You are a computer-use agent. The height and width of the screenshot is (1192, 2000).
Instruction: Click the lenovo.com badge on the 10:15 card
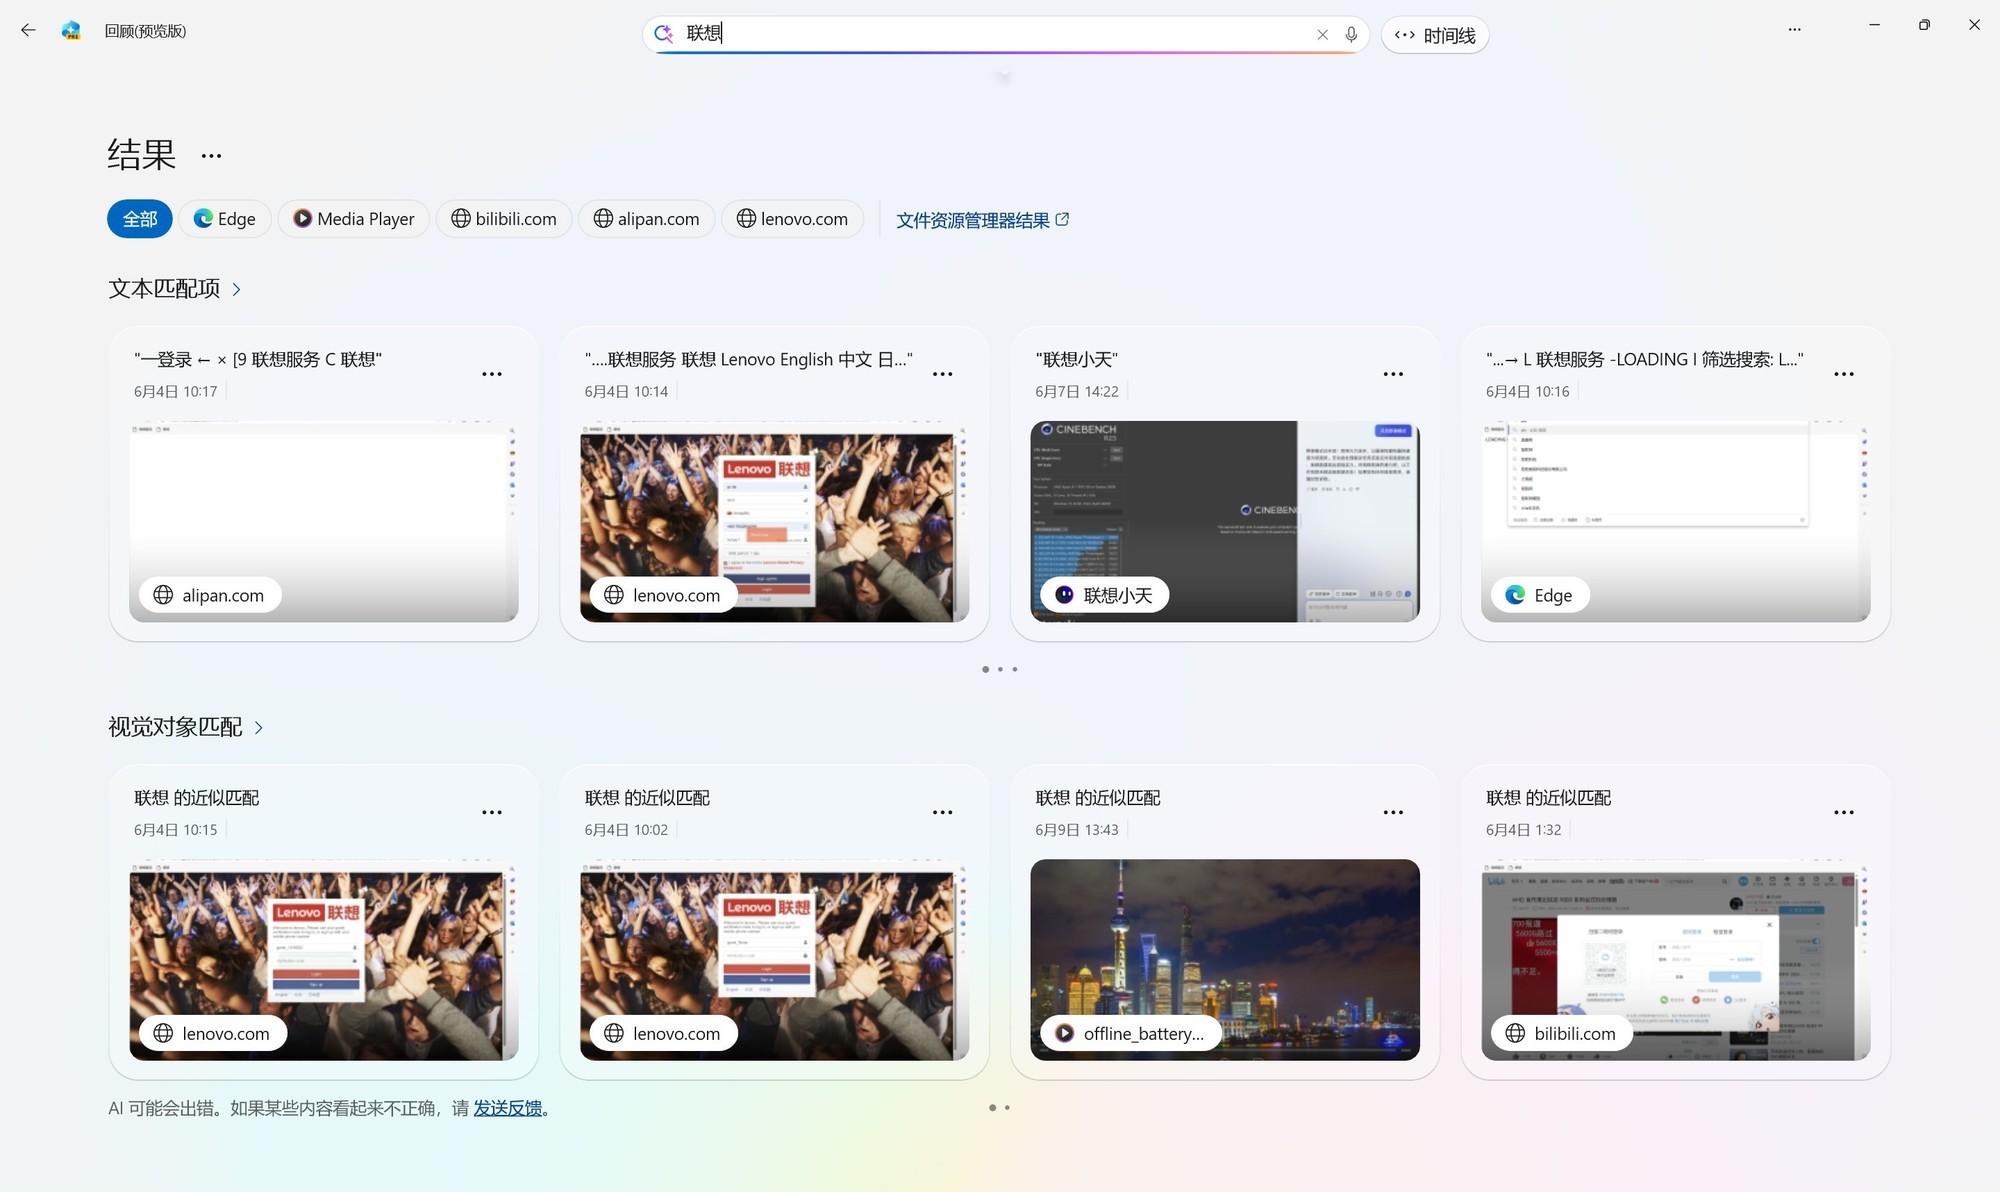(x=213, y=1034)
